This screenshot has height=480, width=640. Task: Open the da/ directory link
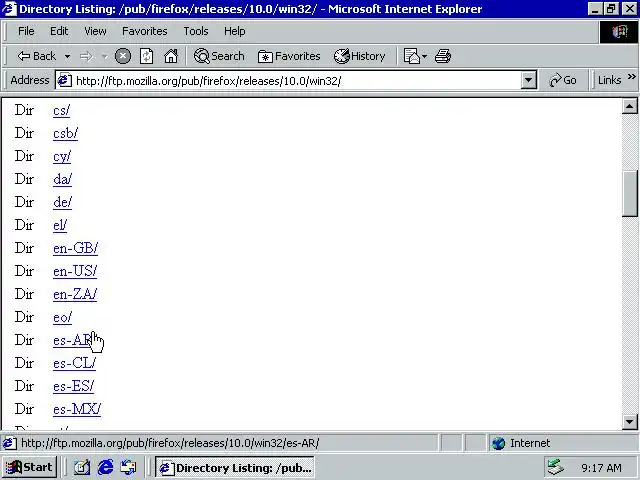[62, 179]
